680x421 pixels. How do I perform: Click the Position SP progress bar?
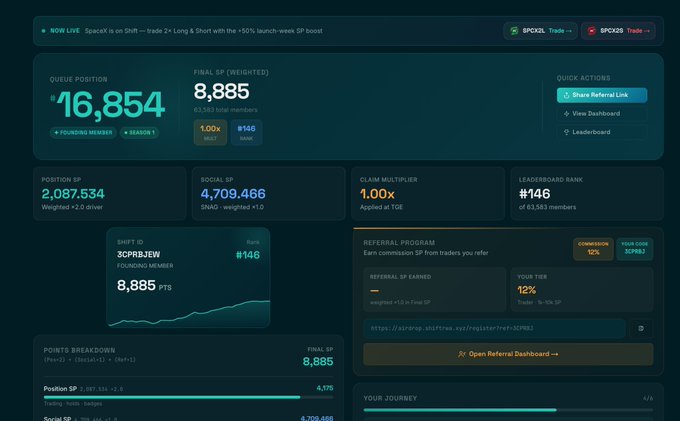188,397
